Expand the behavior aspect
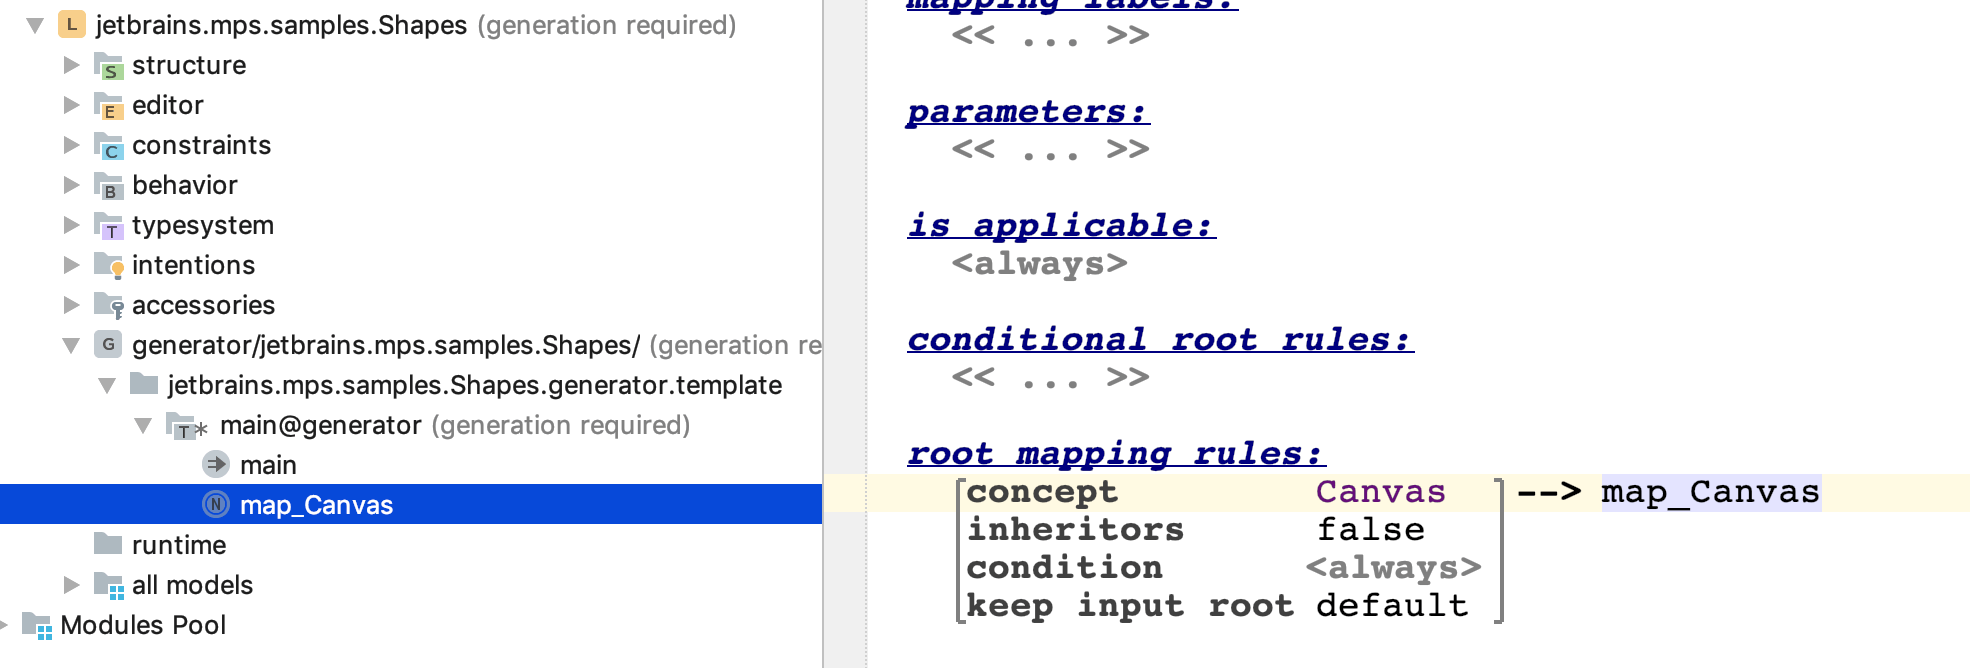 (x=71, y=185)
